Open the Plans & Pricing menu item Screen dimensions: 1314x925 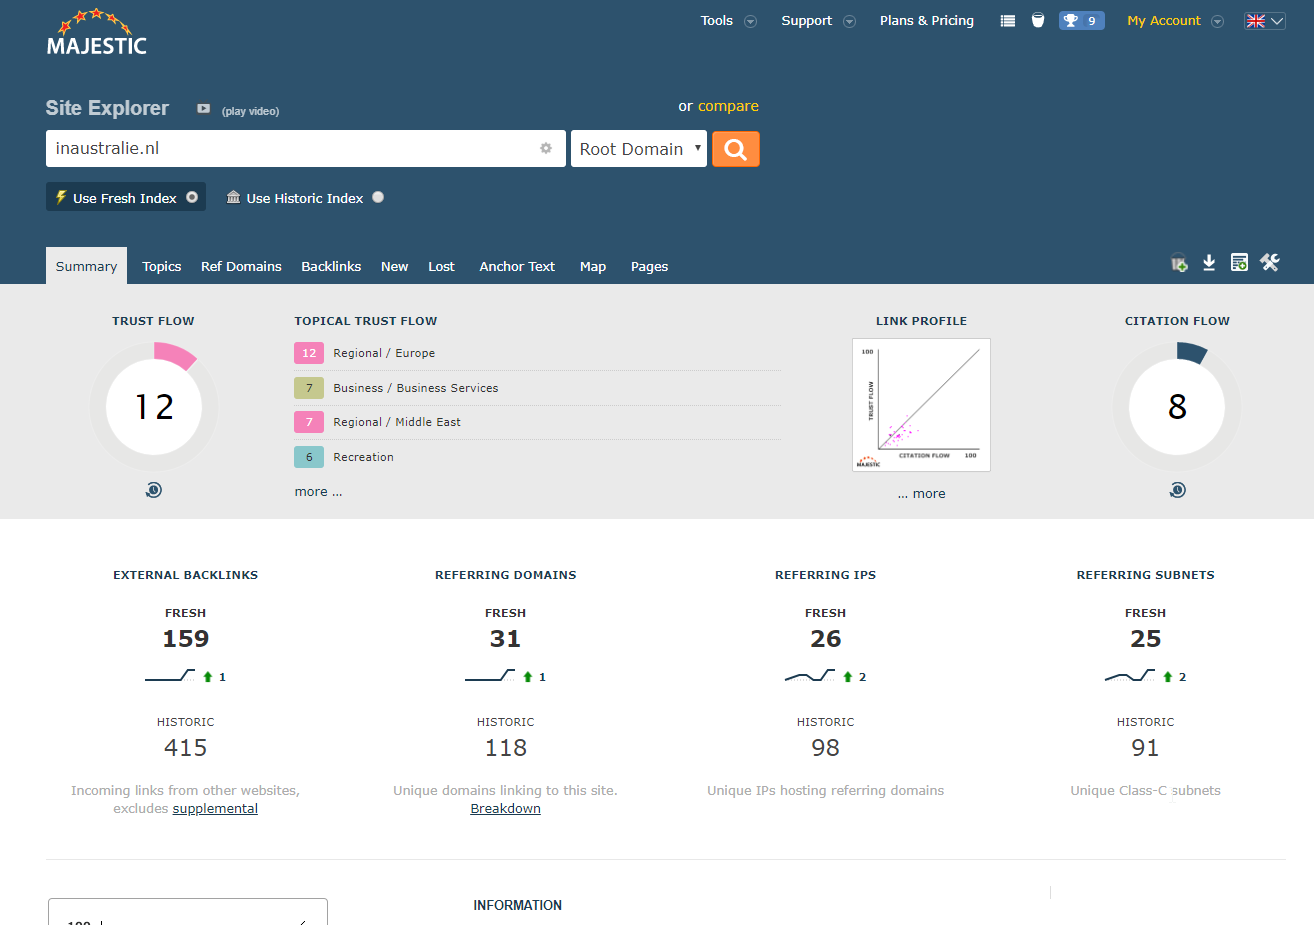click(x=927, y=20)
